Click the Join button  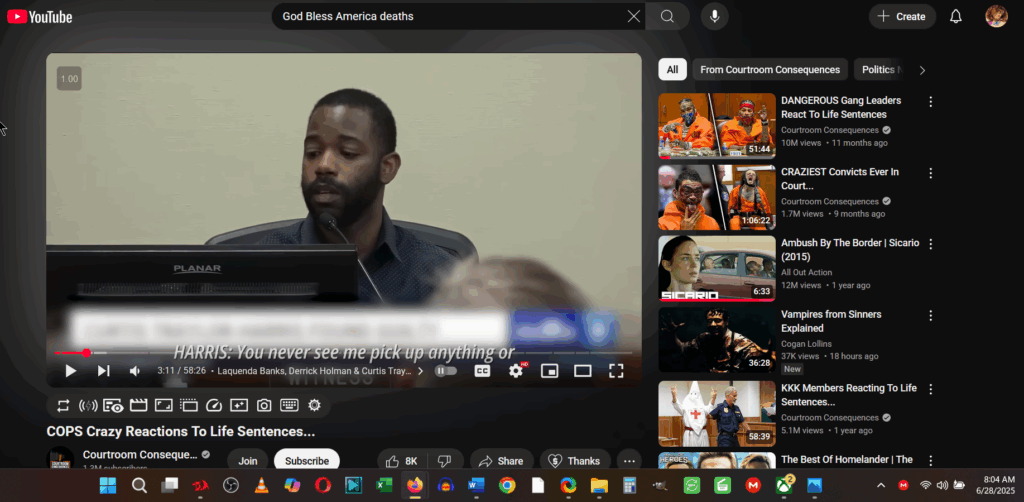(x=248, y=459)
